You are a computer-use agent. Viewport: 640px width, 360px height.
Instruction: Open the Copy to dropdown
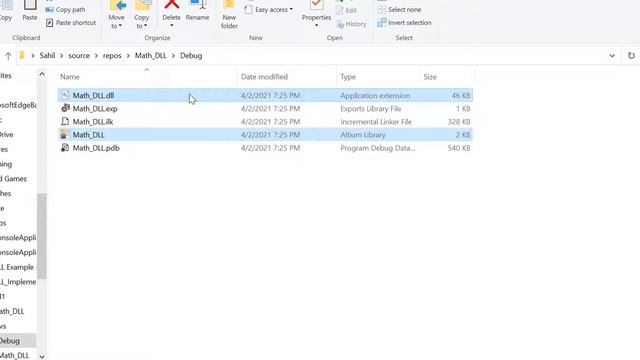pos(142,15)
